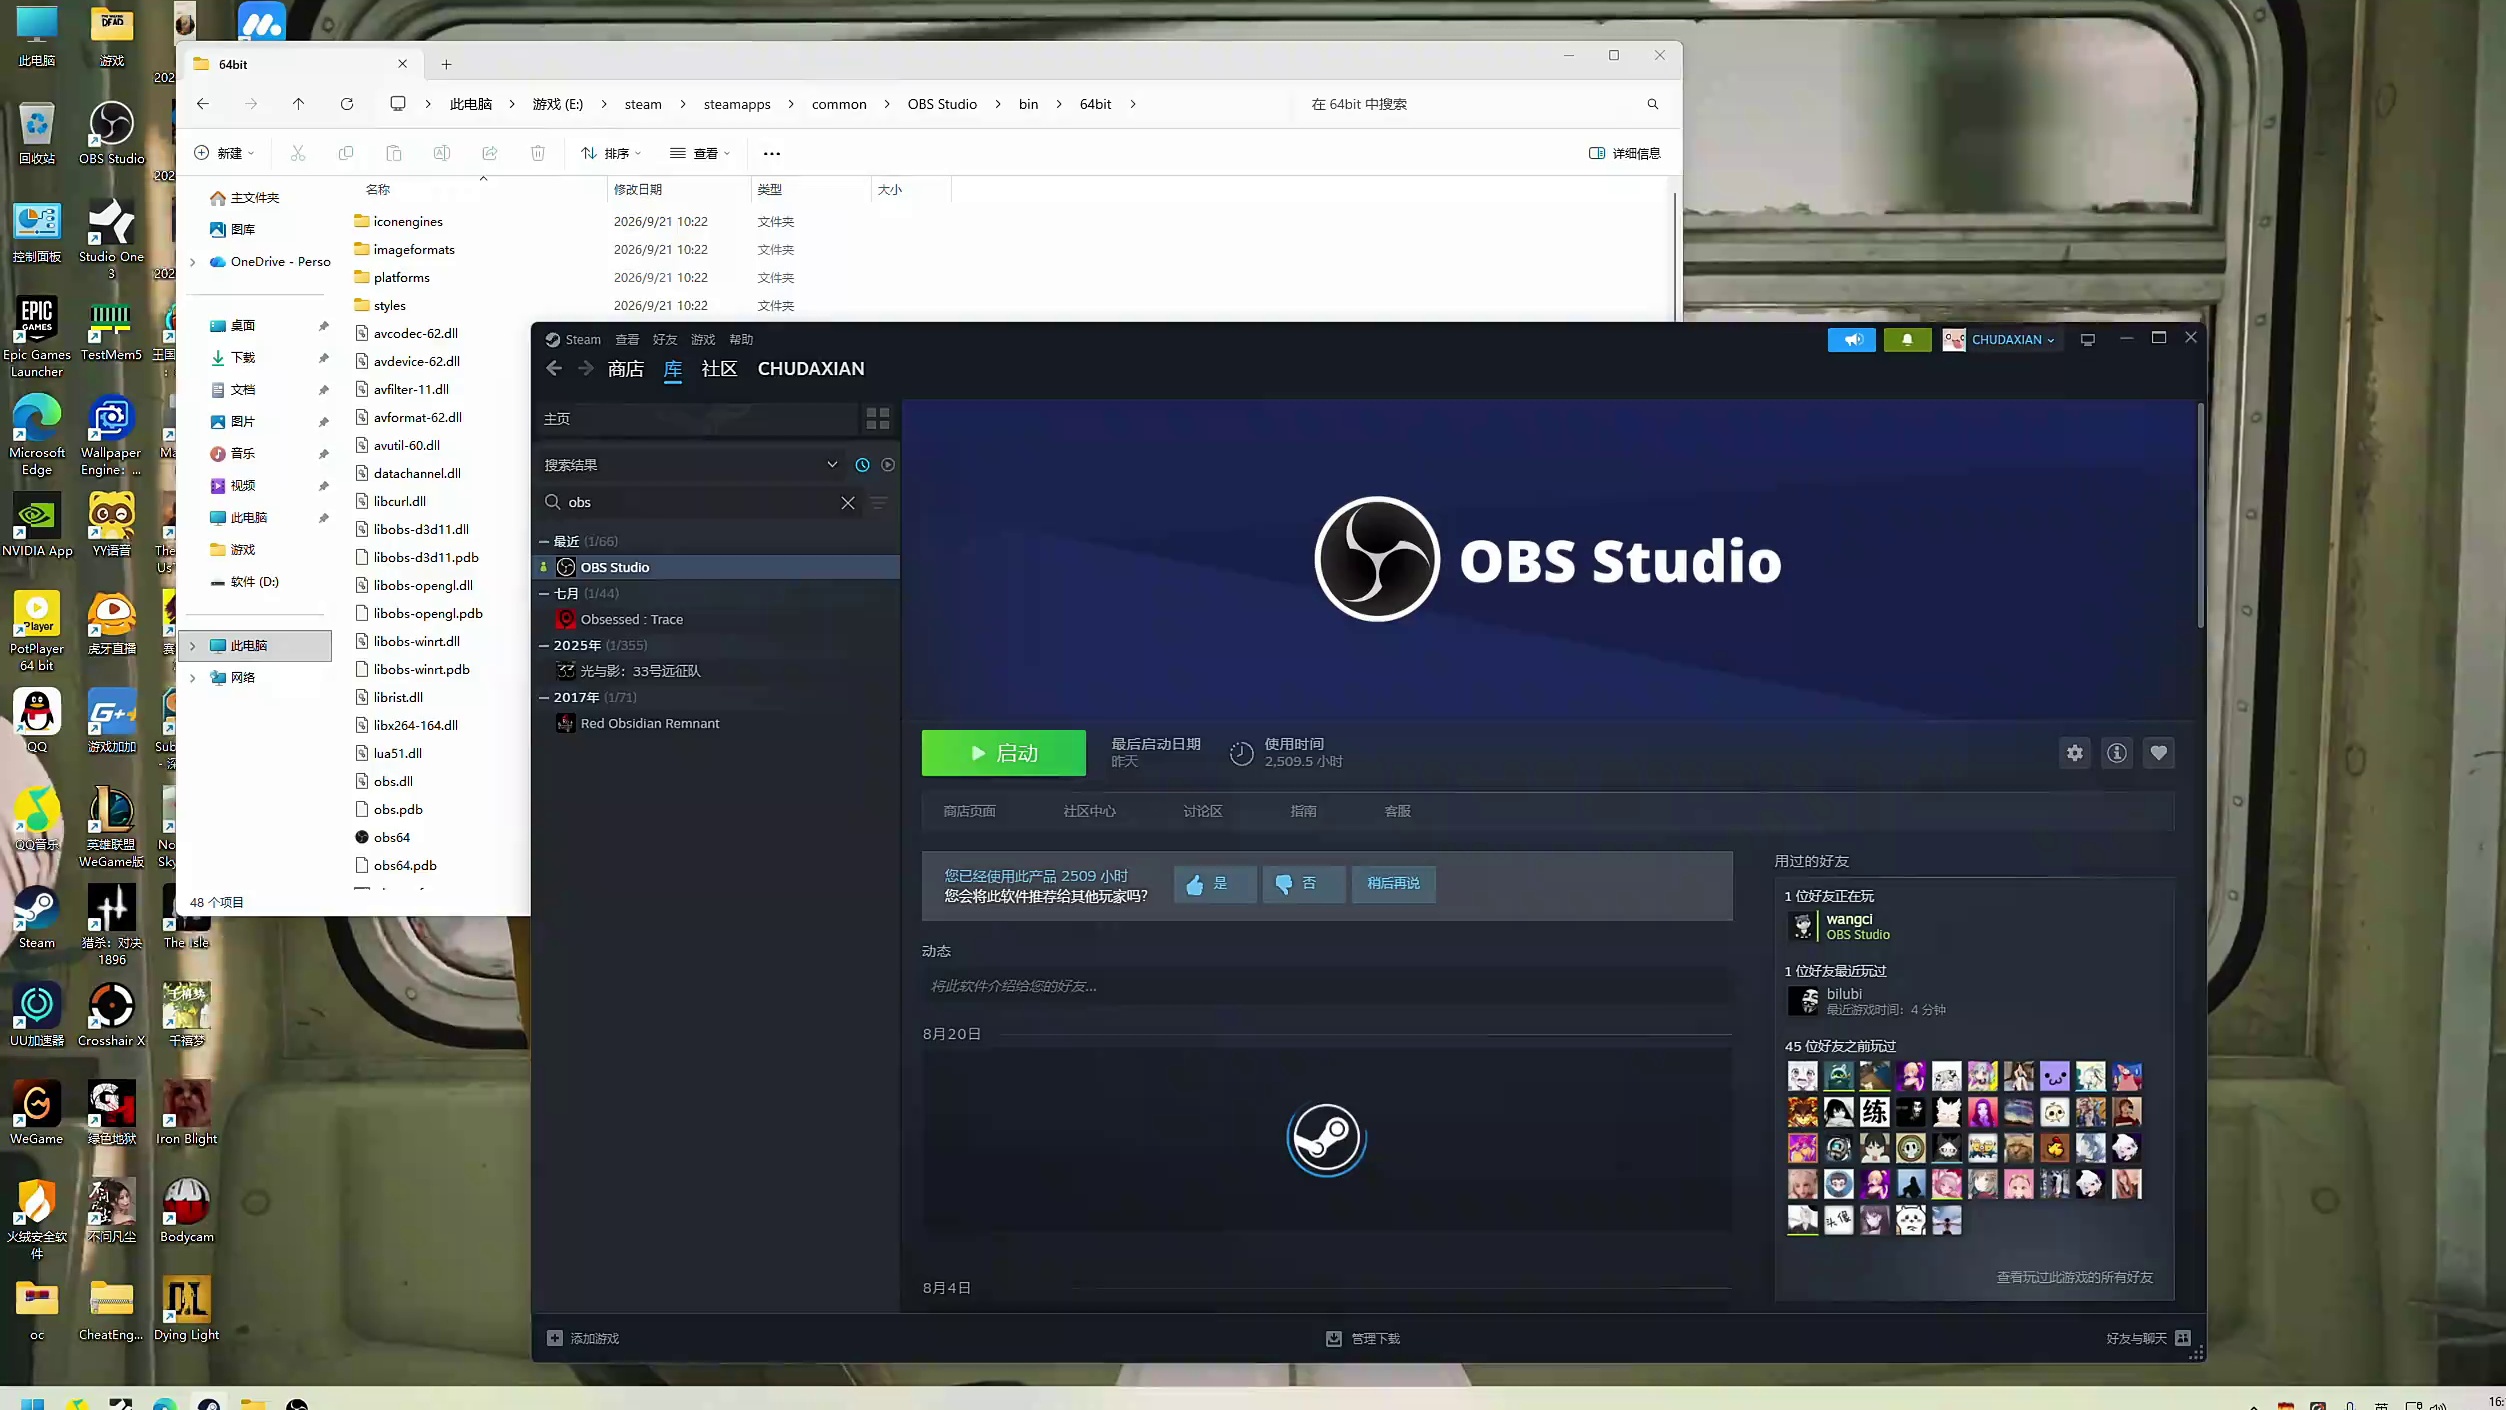
Task: Open 好友与聊天 friends list
Action: coord(2148,1339)
